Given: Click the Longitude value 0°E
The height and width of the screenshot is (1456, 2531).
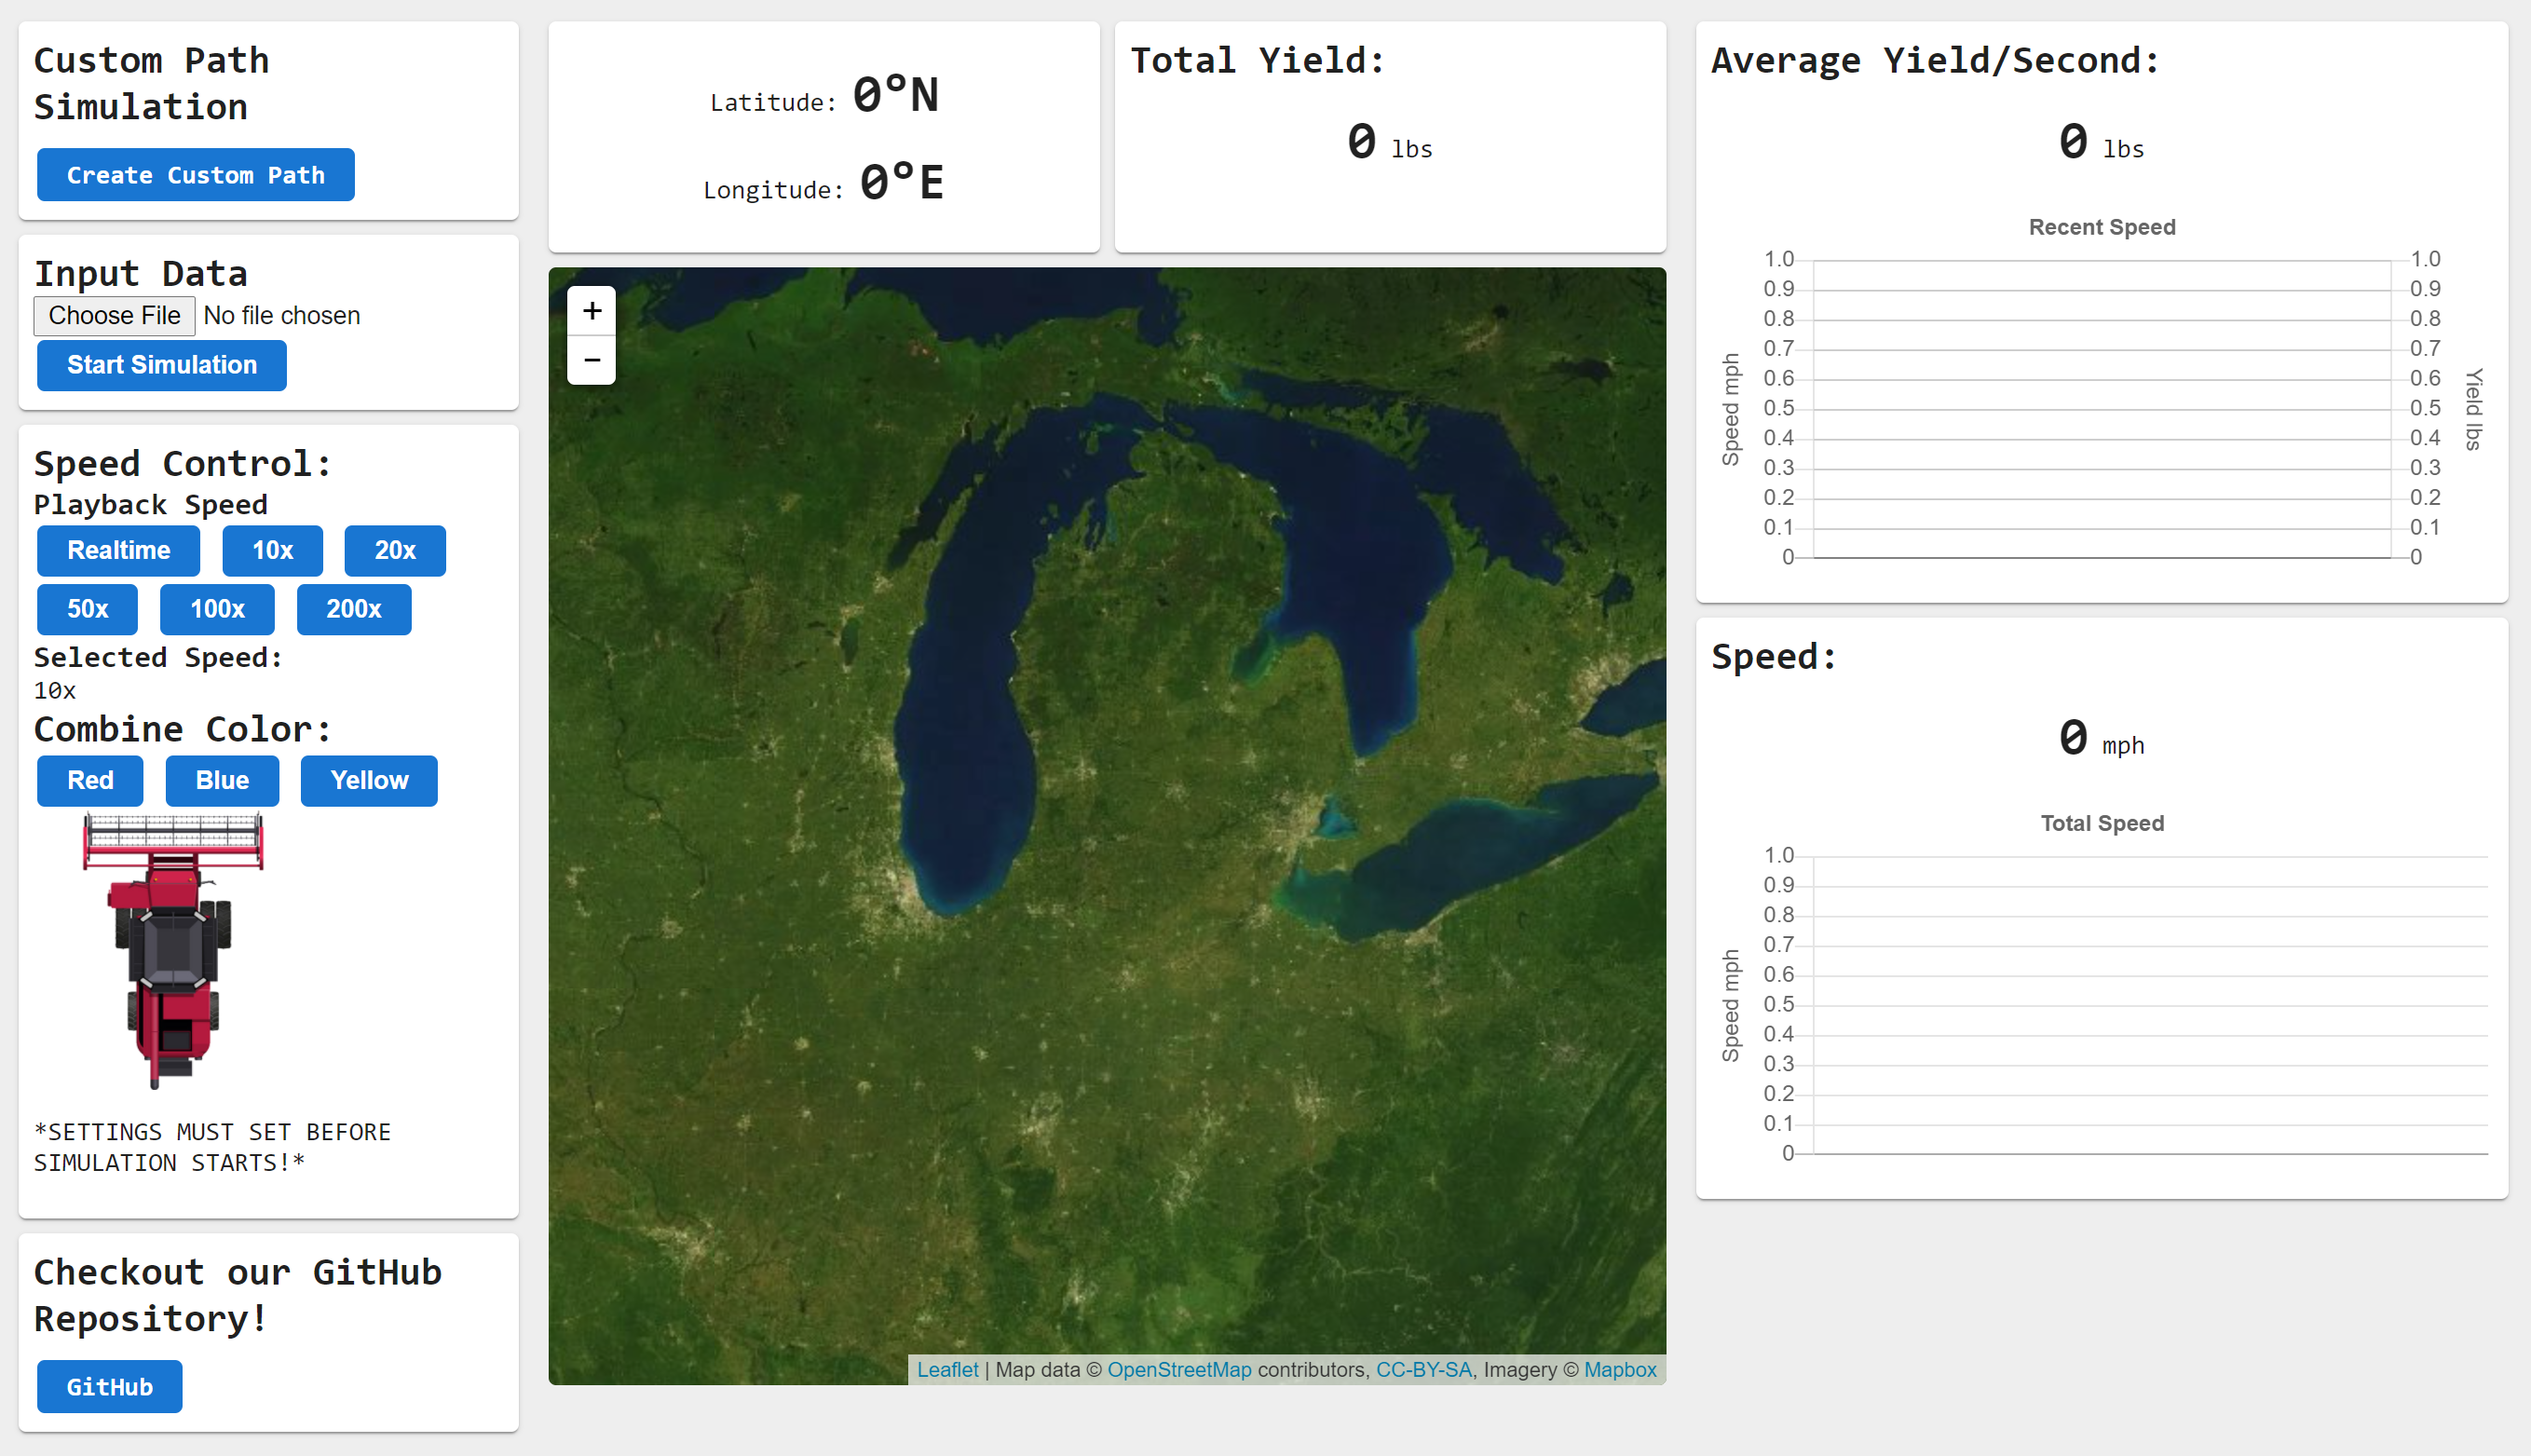Looking at the screenshot, I should point(902,183).
